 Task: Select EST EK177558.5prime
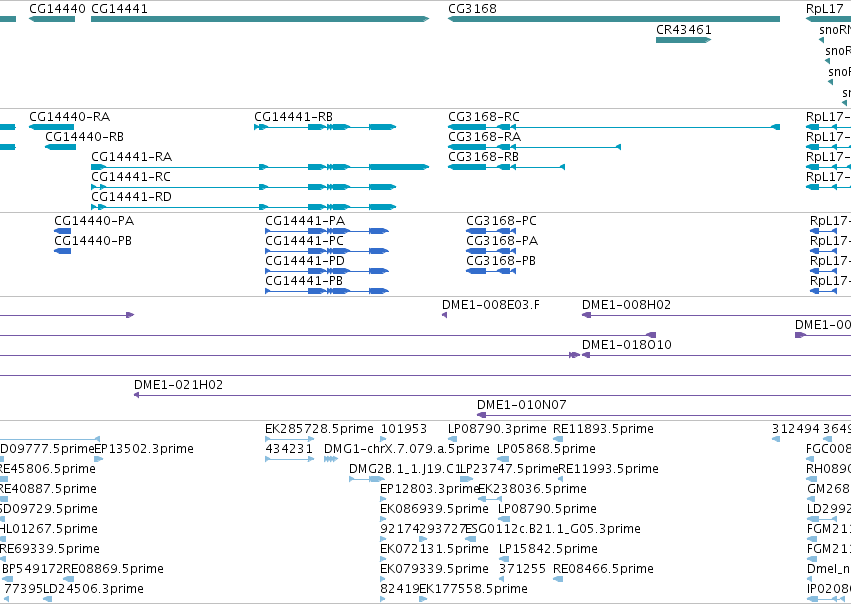(x=473, y=589)
